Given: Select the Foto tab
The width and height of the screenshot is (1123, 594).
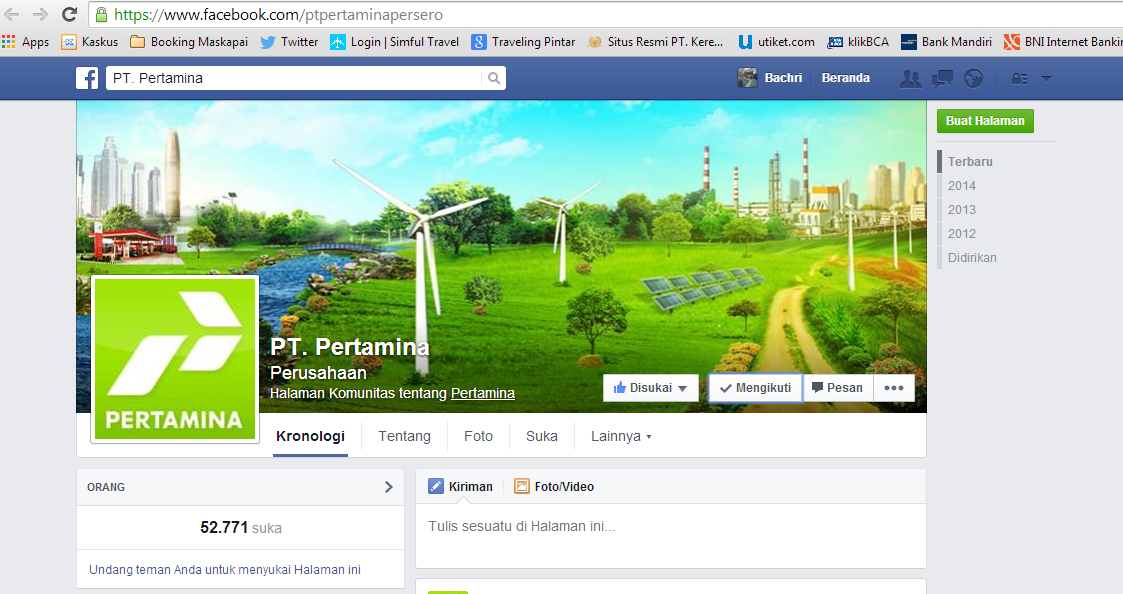Looking at the screenshot, I should pos(478,436).
